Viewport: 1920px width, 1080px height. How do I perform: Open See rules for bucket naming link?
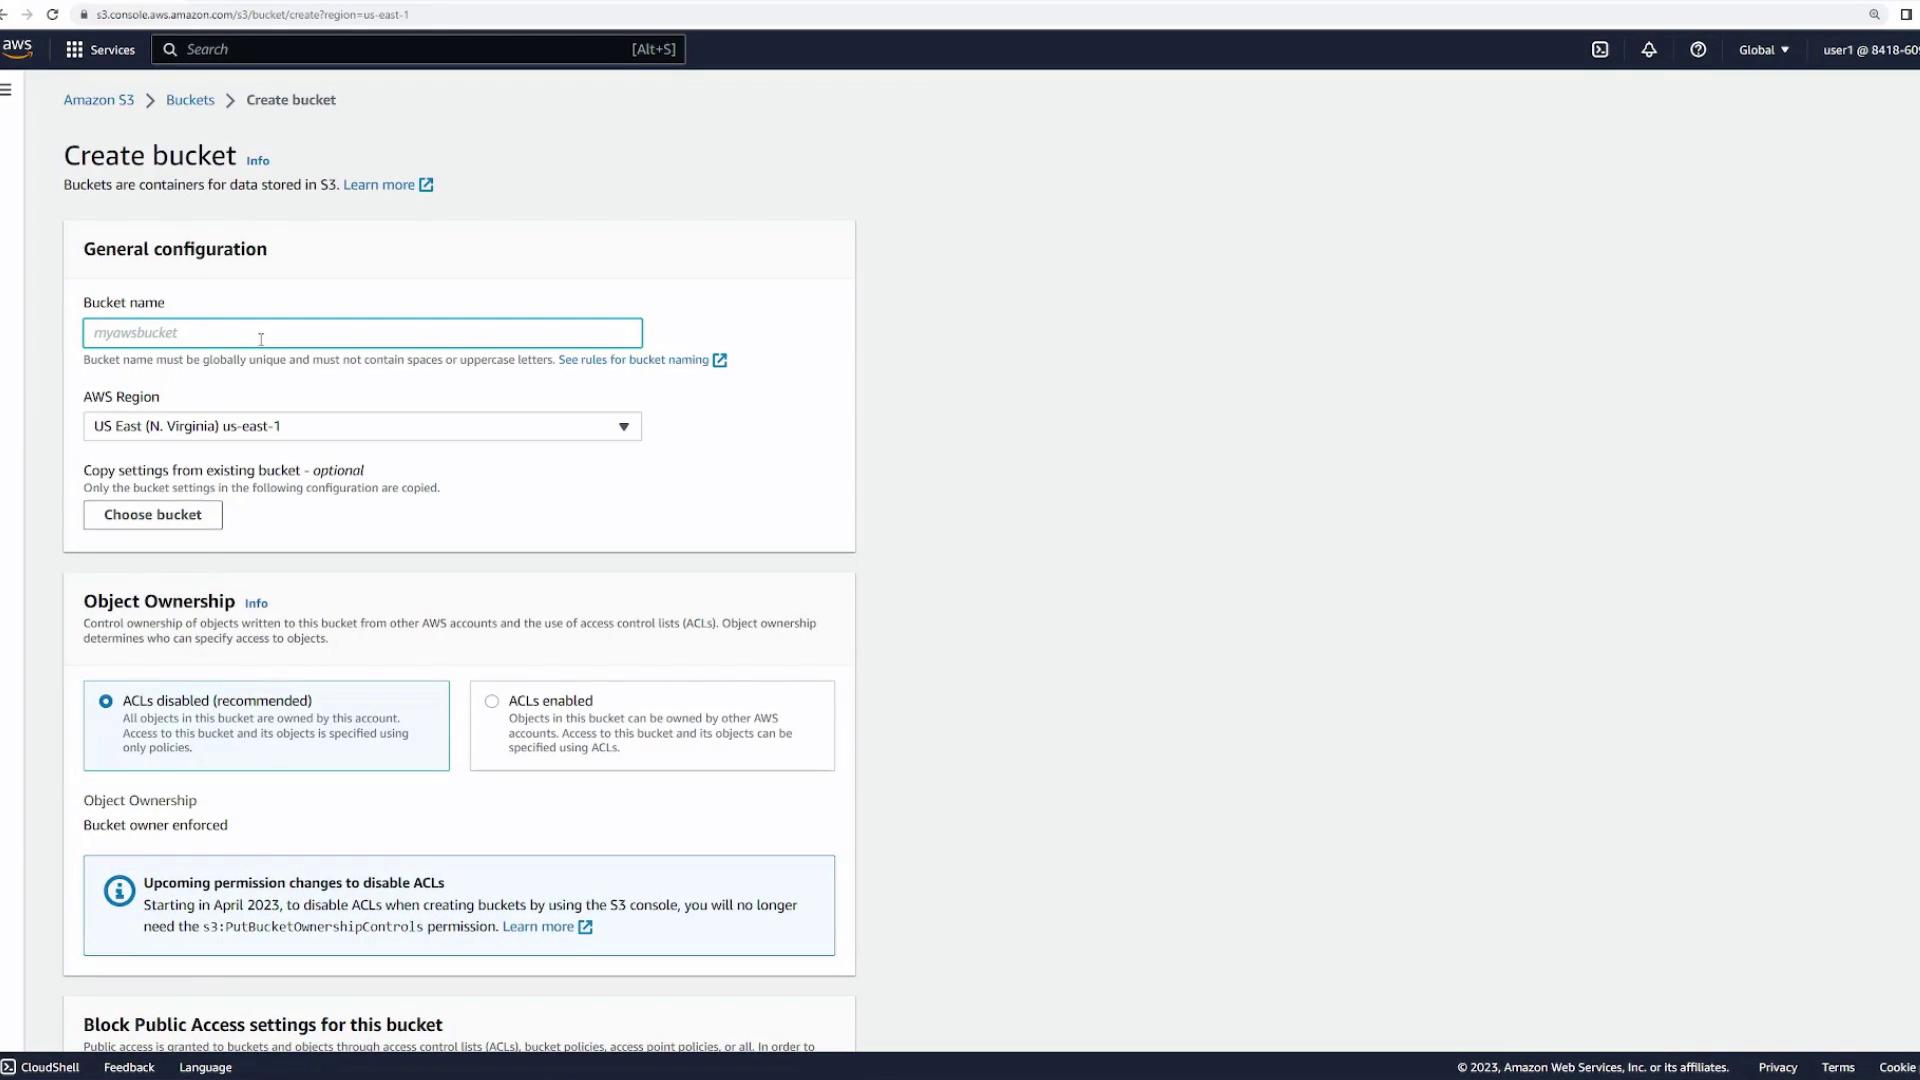coord(633,360)
